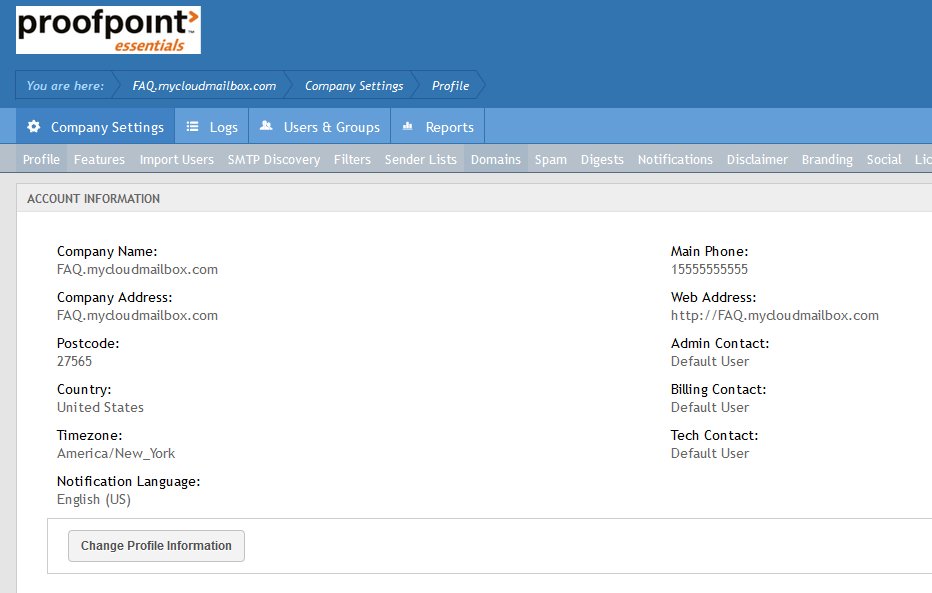This screenshot has height=593, width=932.
Task: Select the SMTP Discovery tab
Action: click(273, 158)
